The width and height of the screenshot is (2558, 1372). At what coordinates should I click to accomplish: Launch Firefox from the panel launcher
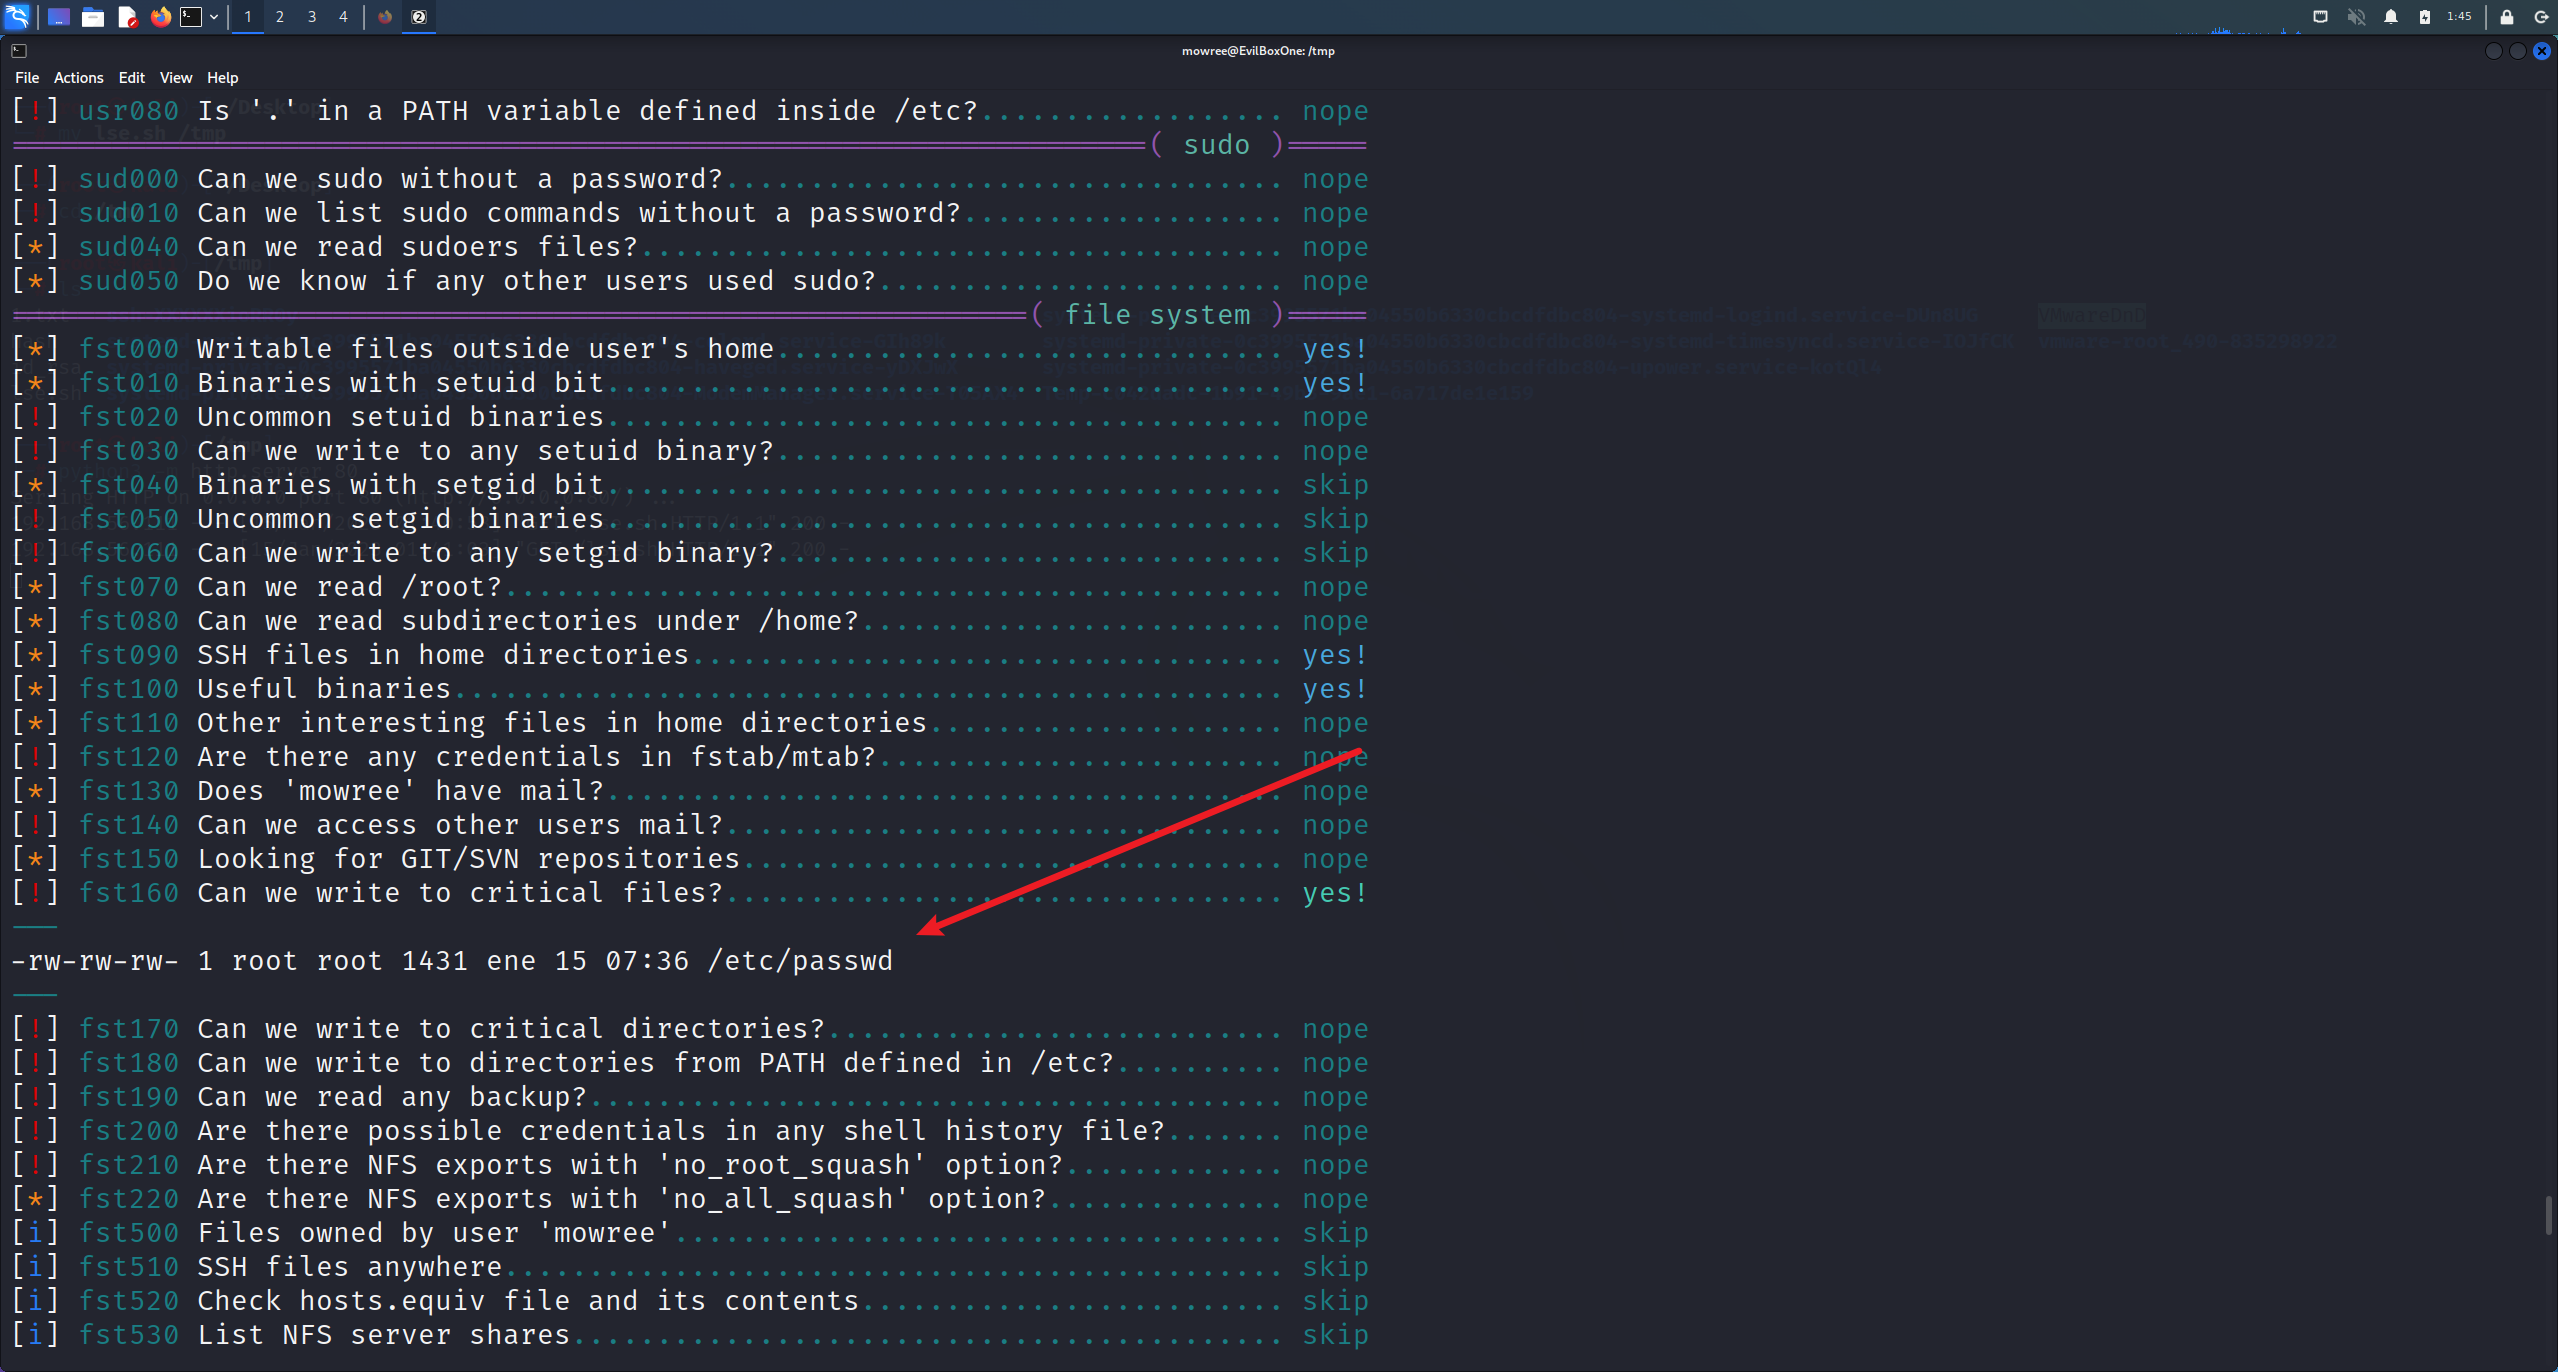pyautogui.click(x=160, y=17)
